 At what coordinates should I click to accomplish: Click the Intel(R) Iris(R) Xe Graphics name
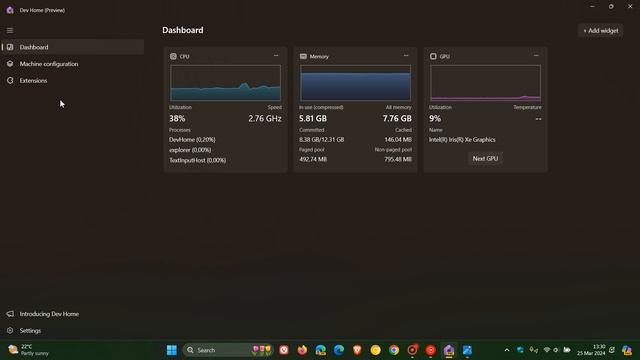coord(462,140)
